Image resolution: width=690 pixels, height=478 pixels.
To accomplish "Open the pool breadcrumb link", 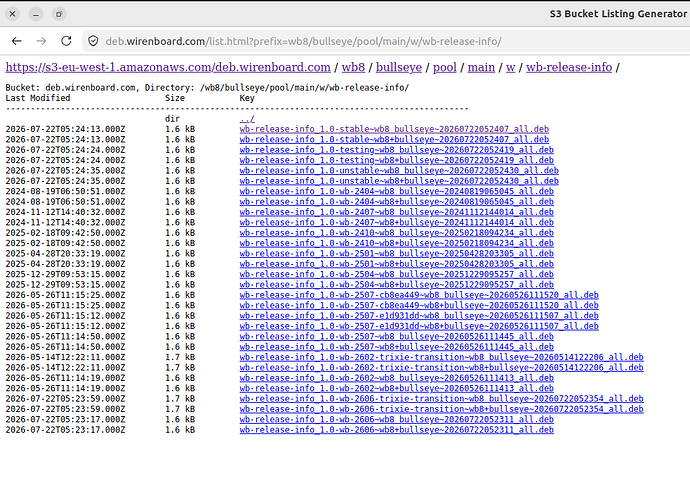I will (x=444, y=67).
